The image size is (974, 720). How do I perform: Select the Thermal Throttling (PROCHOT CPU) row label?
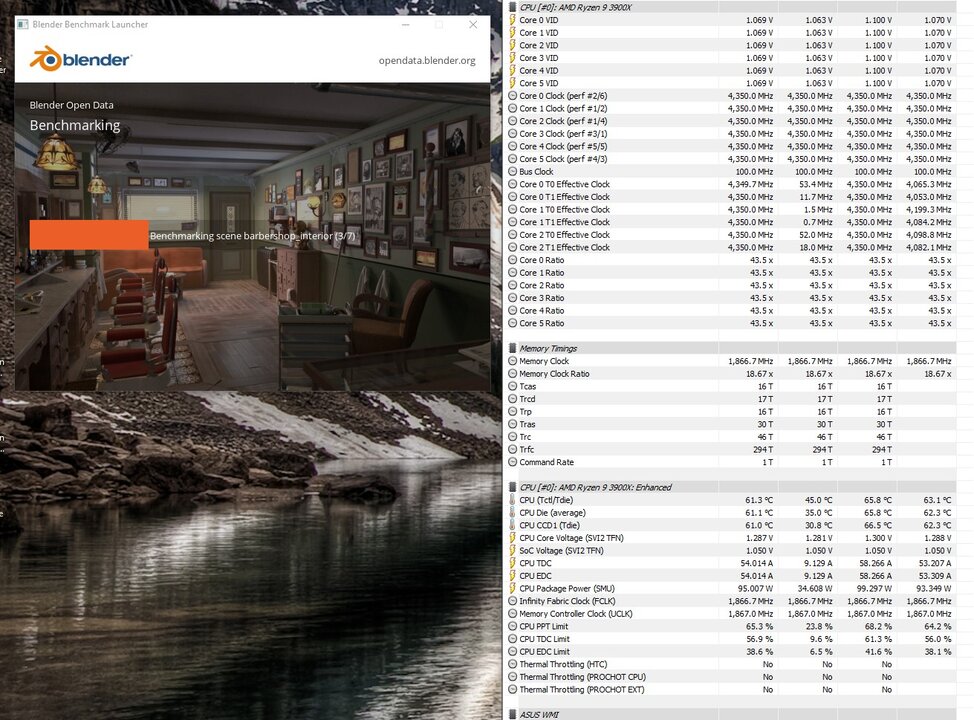tap(583, 677)
